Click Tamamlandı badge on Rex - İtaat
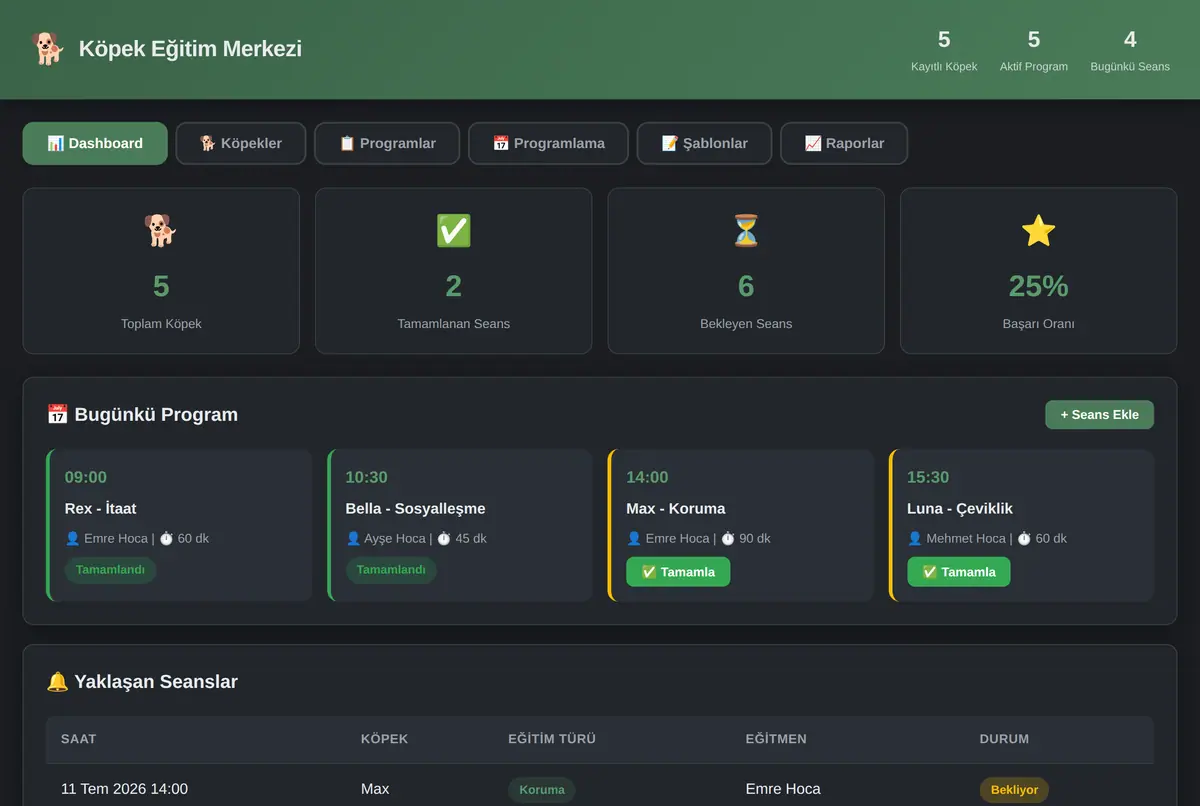 110,570
